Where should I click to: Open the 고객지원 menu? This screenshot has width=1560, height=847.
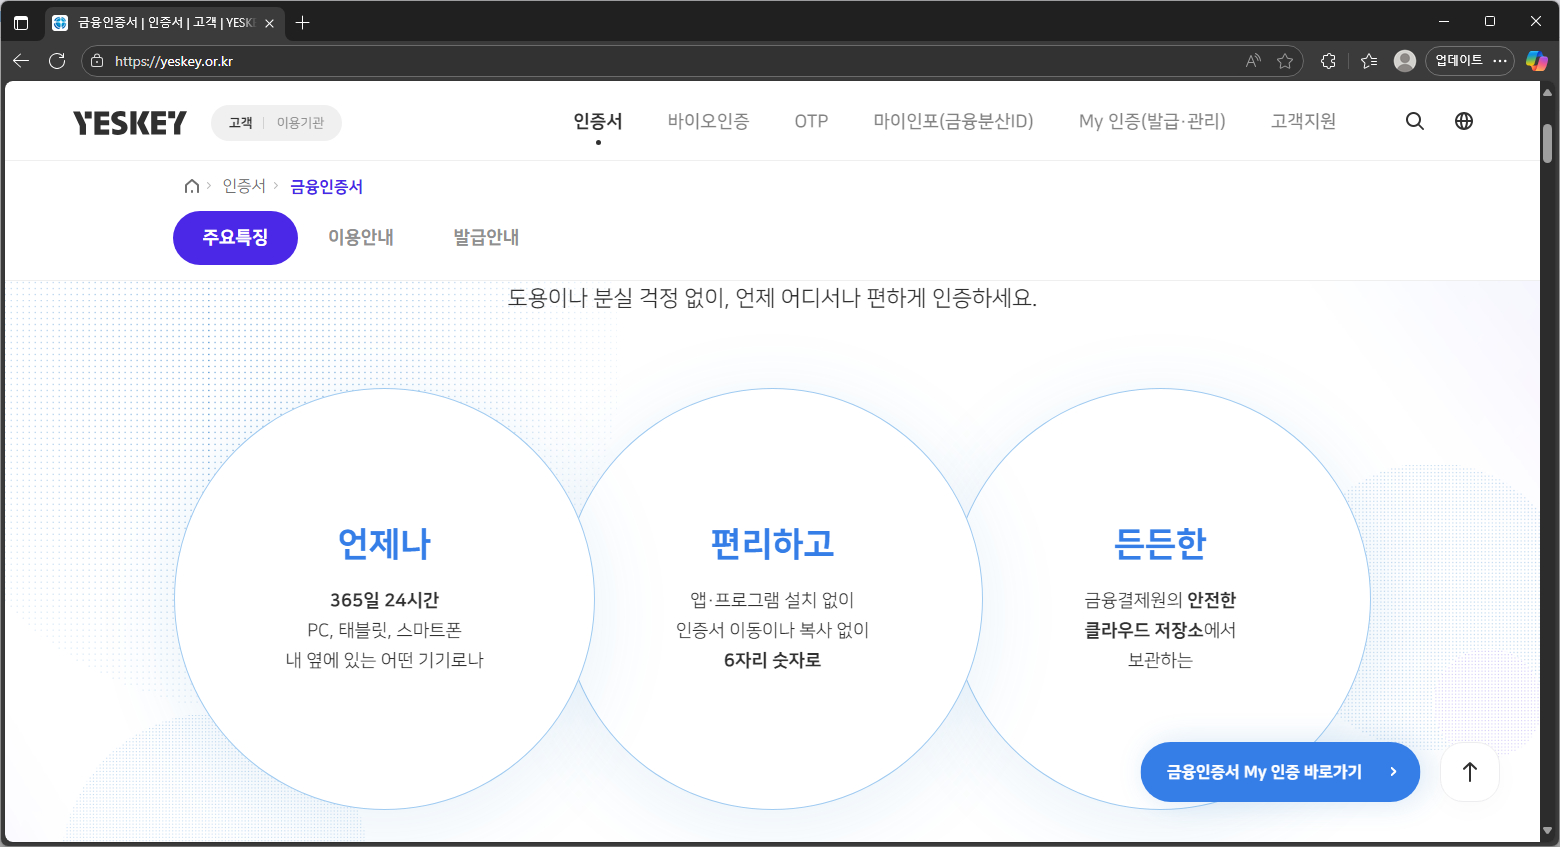1303,121
